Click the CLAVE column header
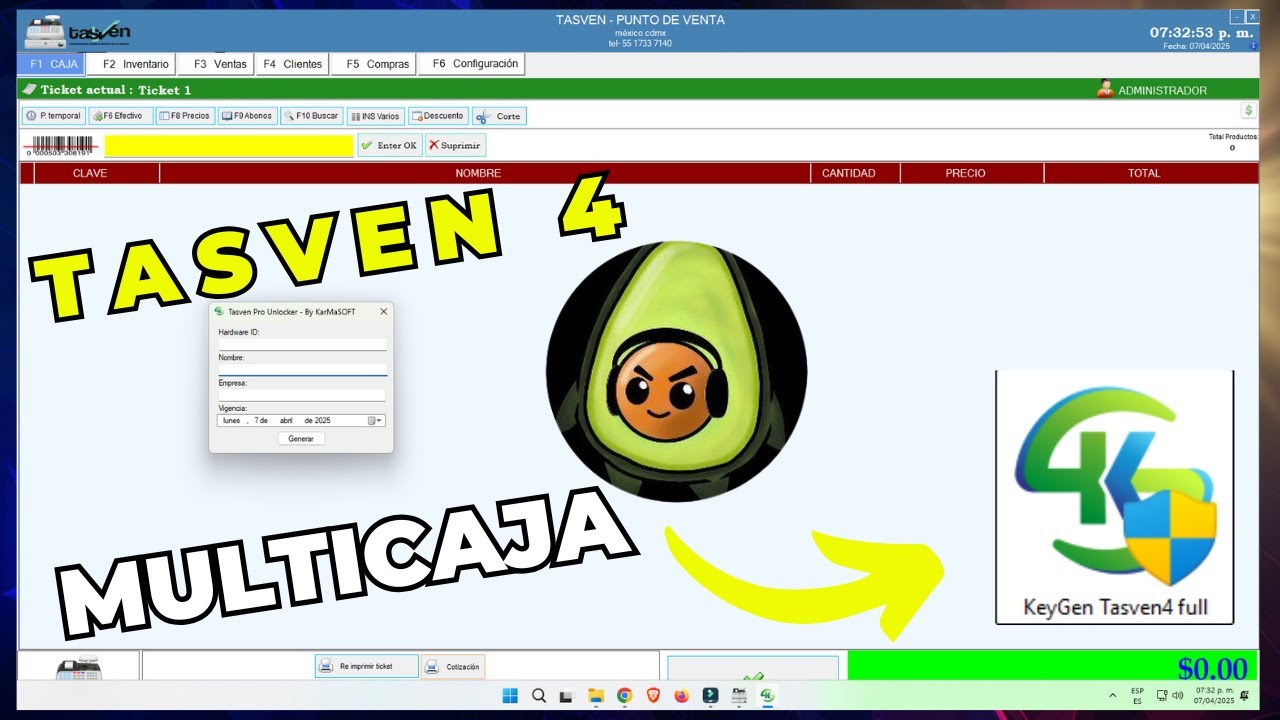This screenshot has width=1280, height=720. click(x=90, y=173)
